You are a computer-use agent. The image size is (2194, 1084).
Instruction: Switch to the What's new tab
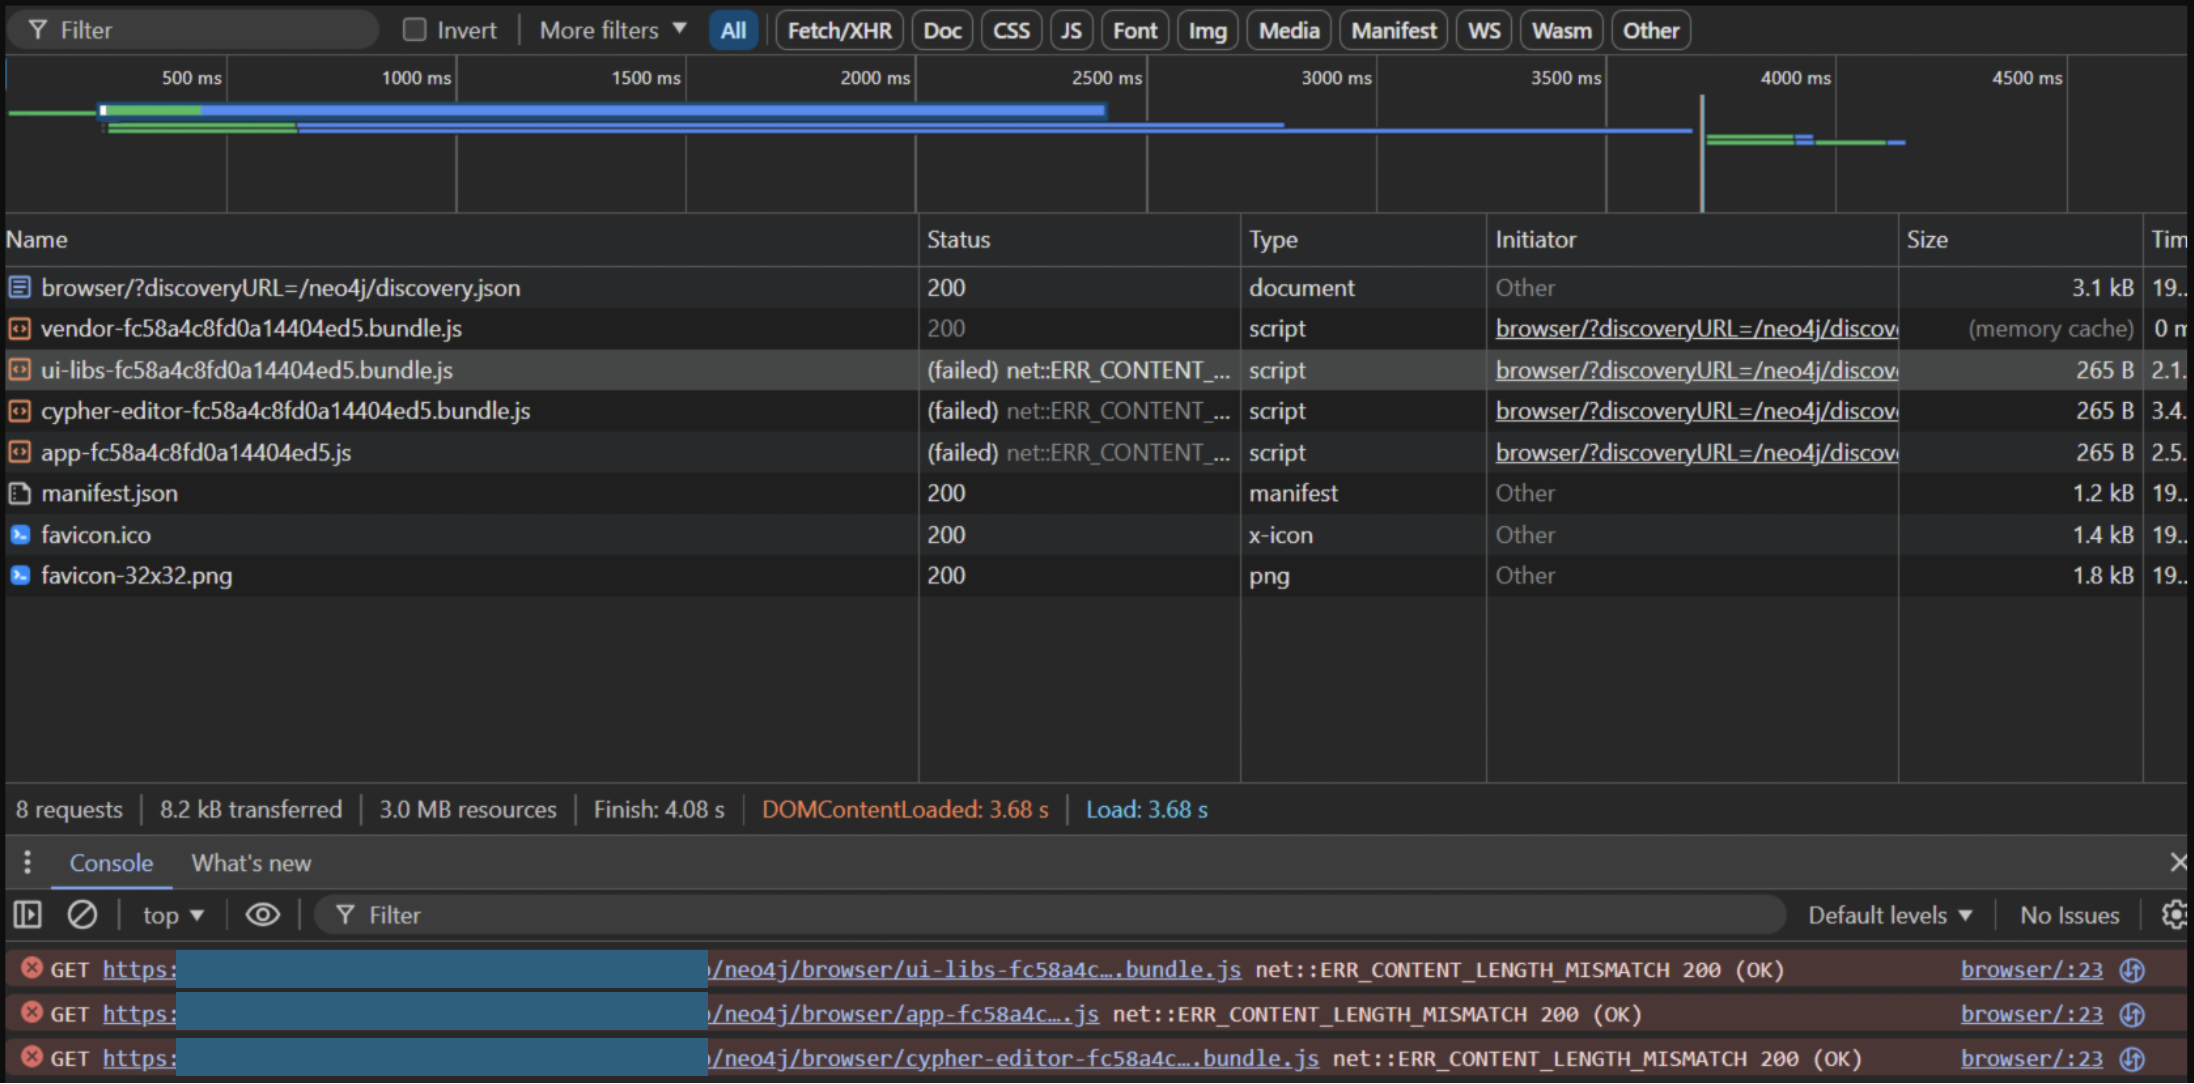[251, 863]
